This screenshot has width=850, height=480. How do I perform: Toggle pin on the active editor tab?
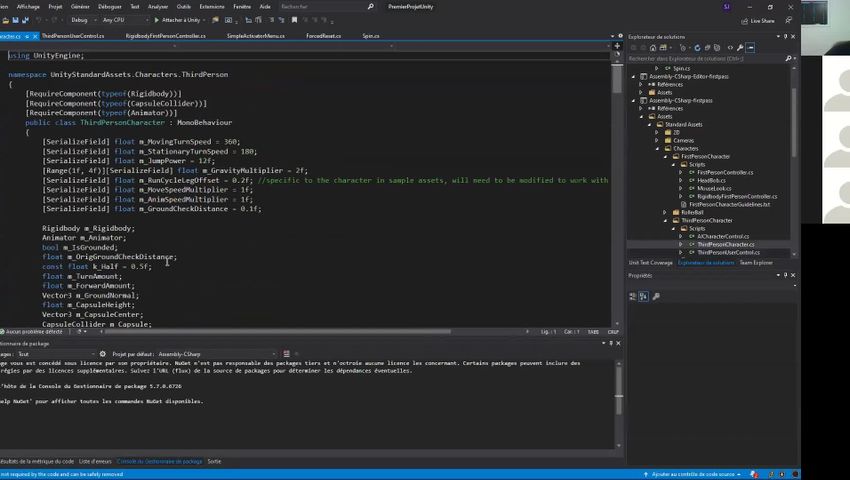pyautogui.click(x=27, y=36)
